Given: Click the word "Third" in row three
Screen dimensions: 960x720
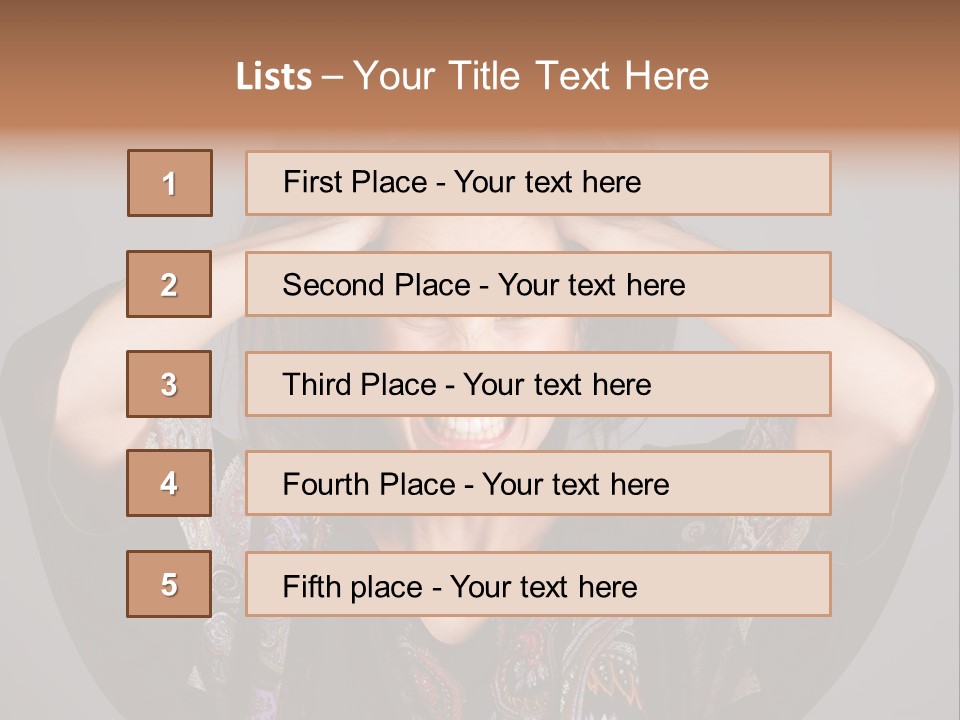Looking at the screenshot, I should coord(320,385).
